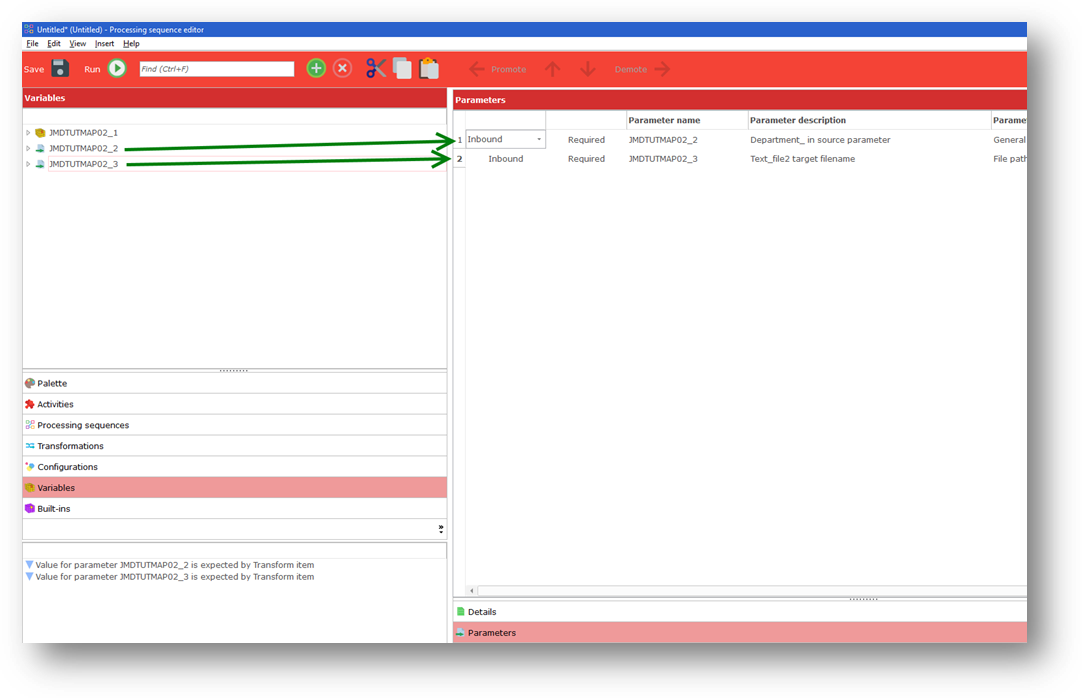Cut selection using scissors icon
This screenshot has height=698, width=1082.
(x=376, y=68)
